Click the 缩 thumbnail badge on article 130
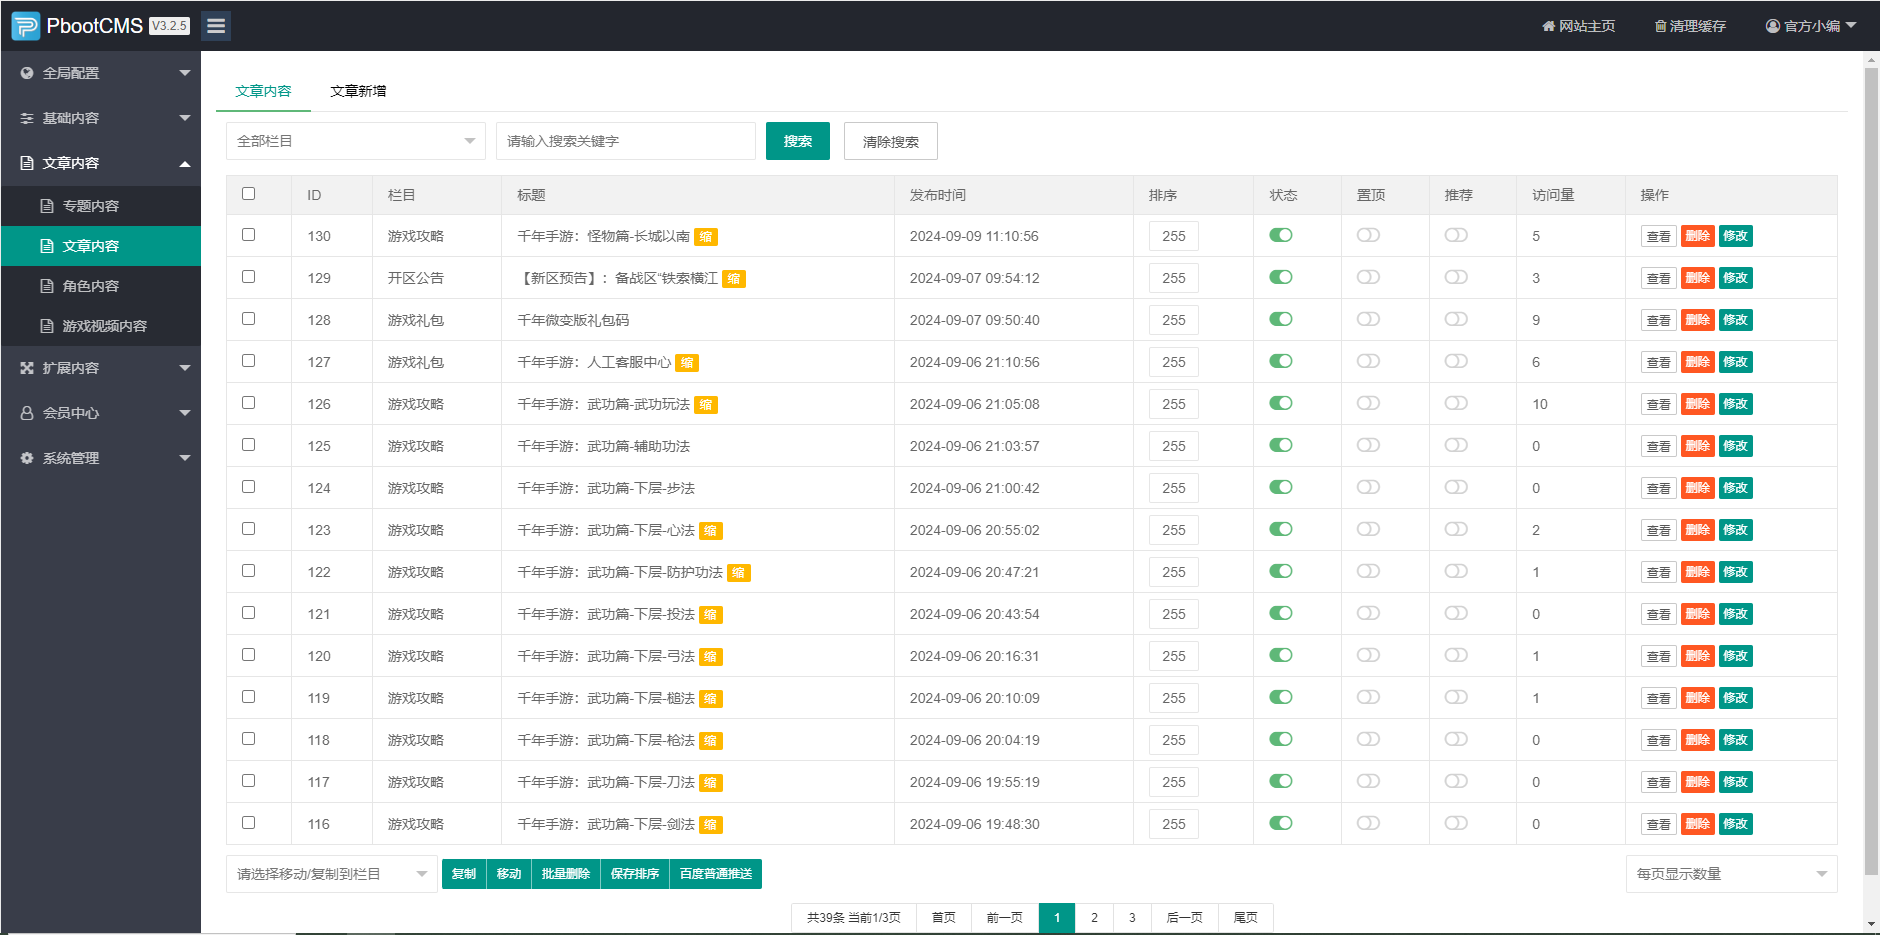This screenshot has height=935, width=1880. tap(706, 237)
